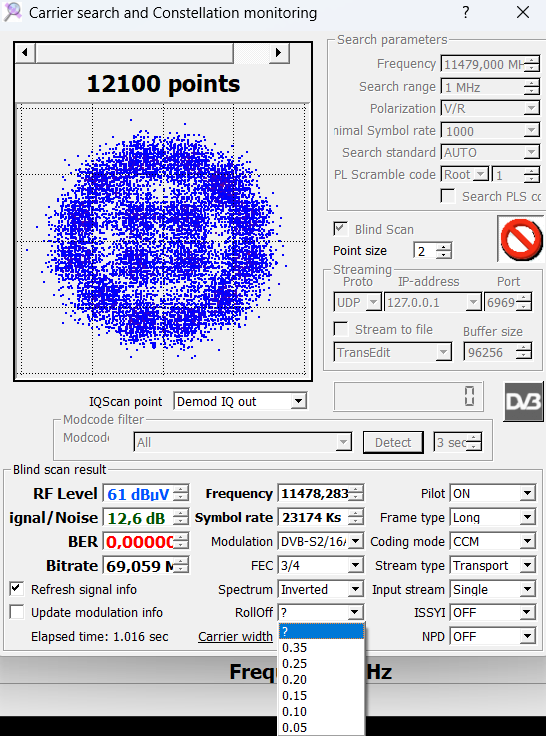Close the Carrier search window
This screenshot has height=736, width=546.
(x=523, y=13)
